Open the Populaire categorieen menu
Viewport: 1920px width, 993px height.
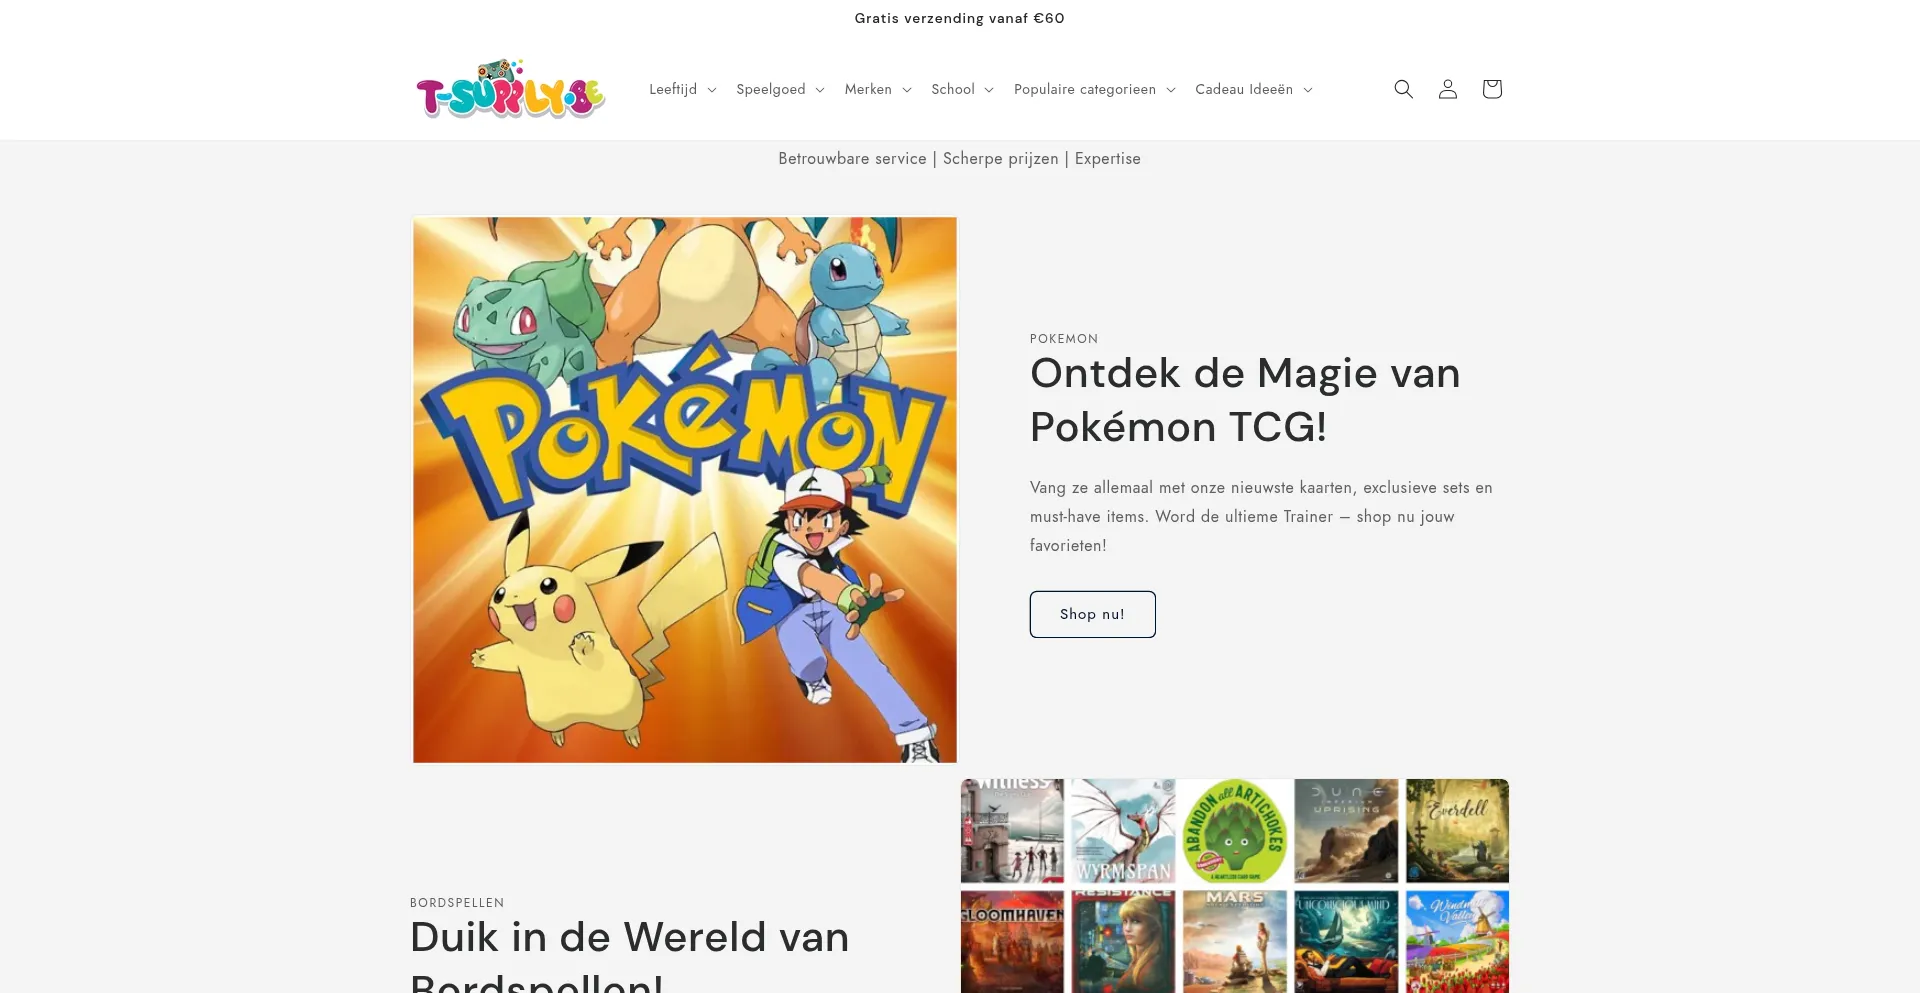click(x=1095, y=89)
